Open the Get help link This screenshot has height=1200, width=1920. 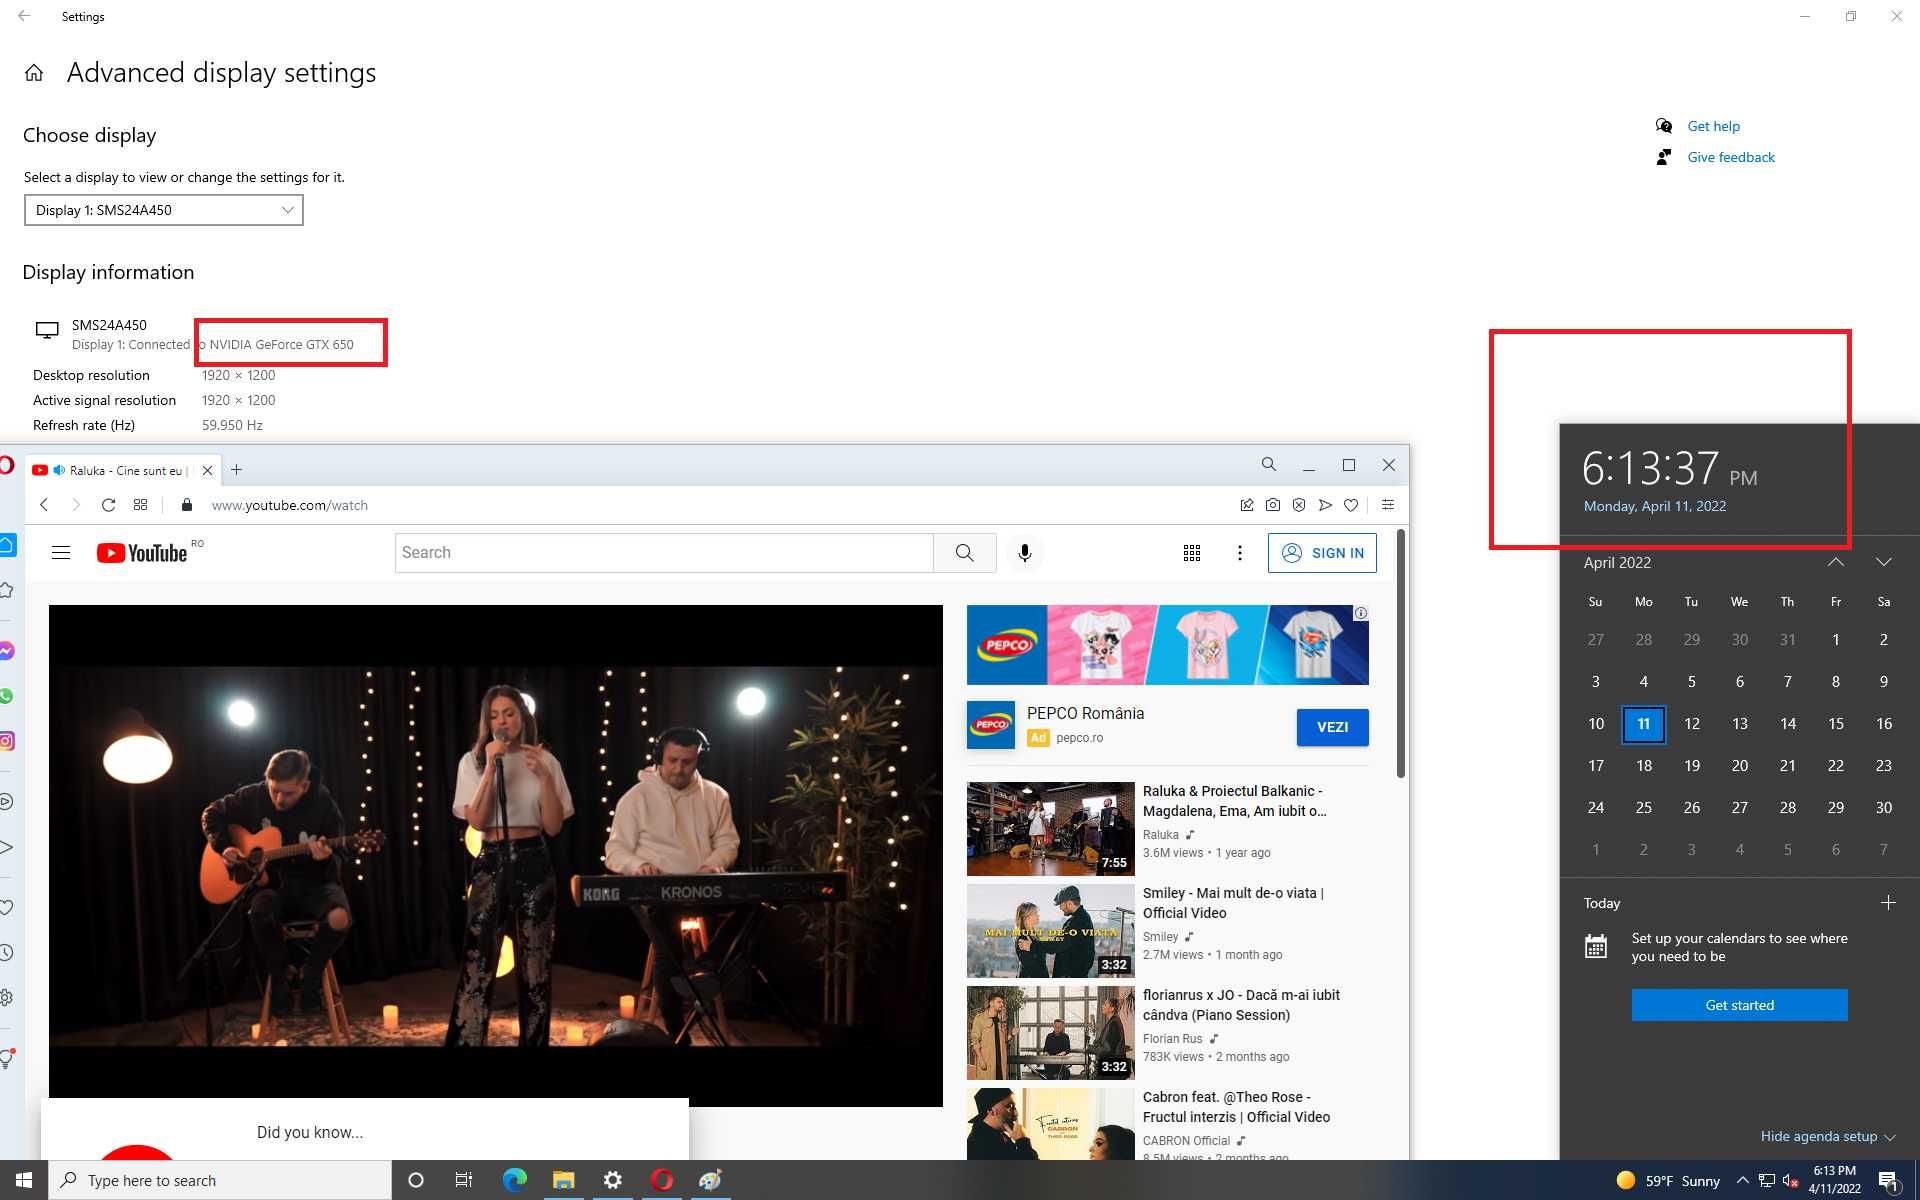click(1713, 126)
